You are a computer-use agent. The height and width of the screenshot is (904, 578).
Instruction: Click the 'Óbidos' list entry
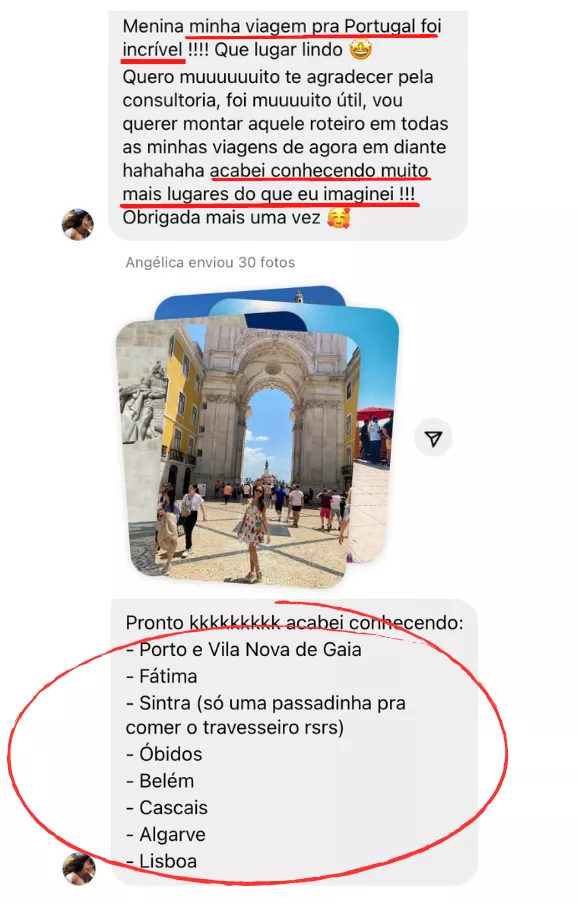click(x=164, y=754)
